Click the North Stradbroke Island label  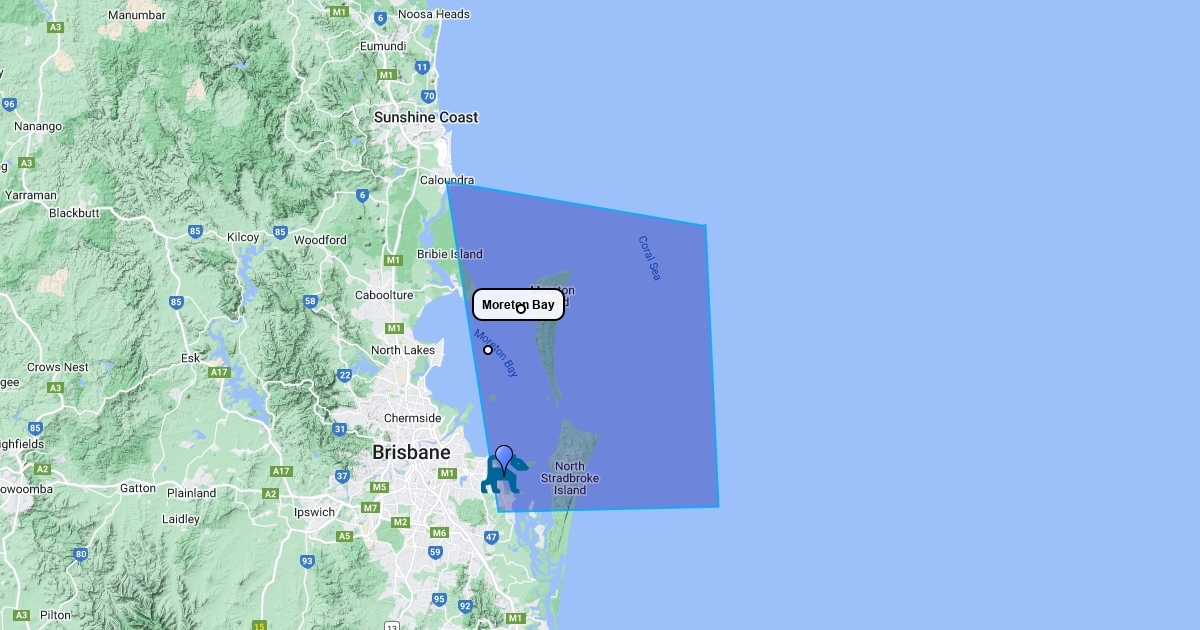[570, 478]
